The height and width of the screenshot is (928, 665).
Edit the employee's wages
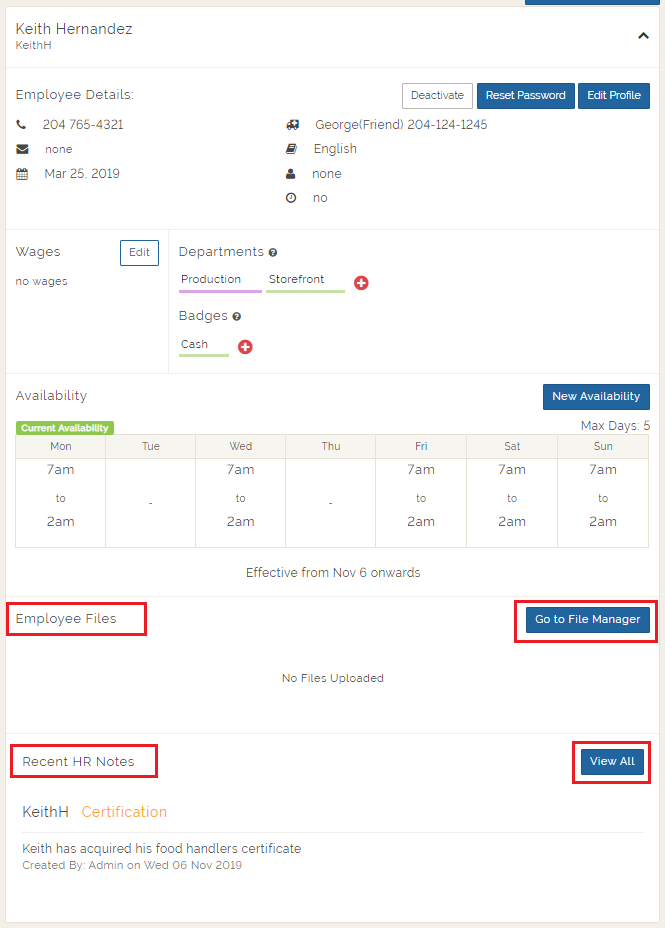[x=139, y=253]
